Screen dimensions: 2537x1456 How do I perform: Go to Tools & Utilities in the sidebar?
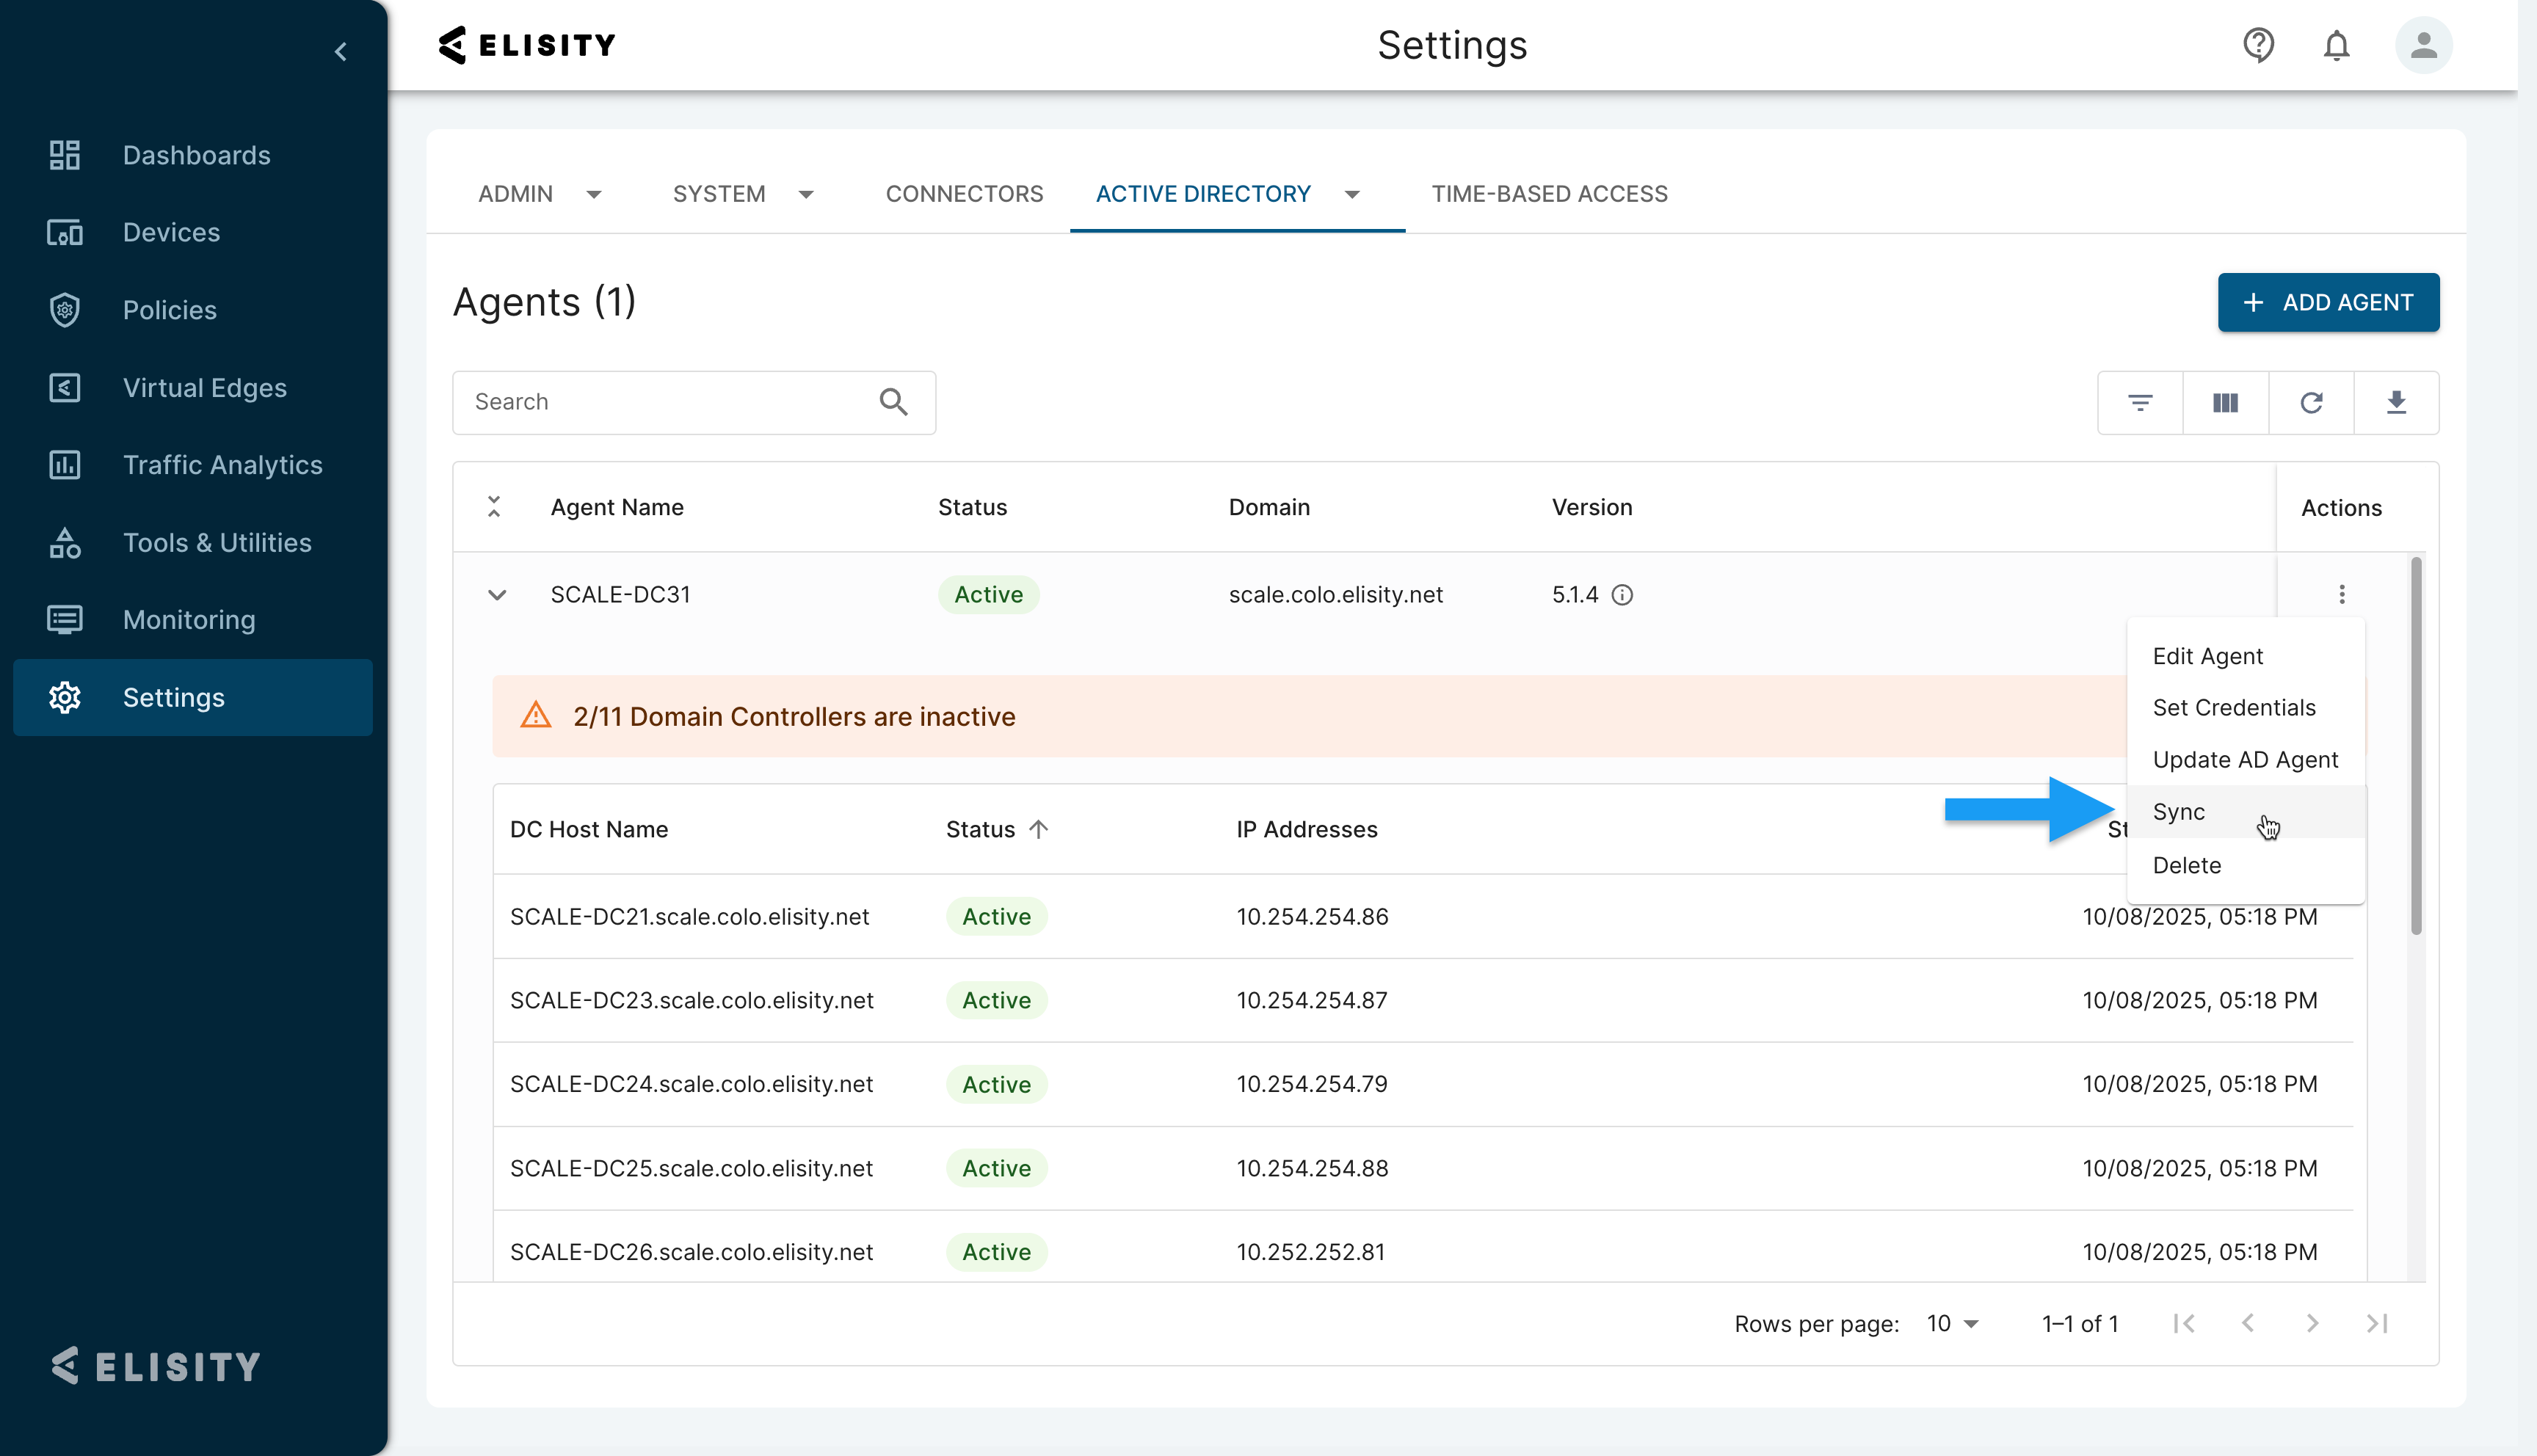[x=217, y=542]
